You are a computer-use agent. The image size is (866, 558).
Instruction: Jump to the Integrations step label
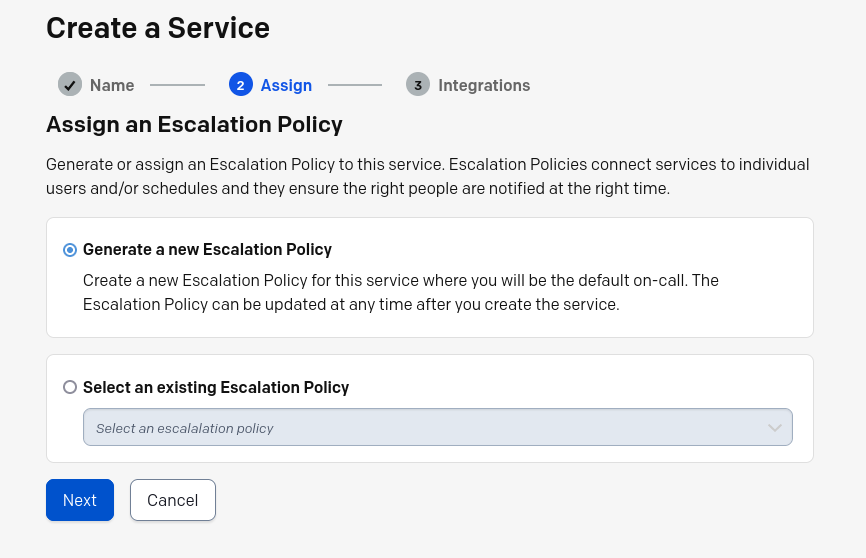(484, 85)
